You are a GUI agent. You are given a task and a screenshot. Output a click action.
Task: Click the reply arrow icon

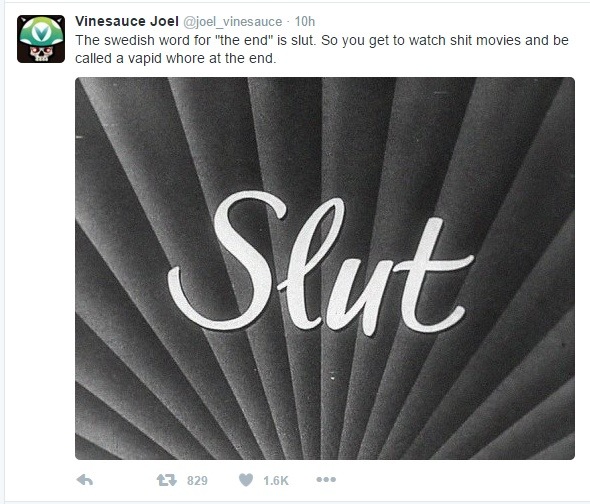pos(85,480)
